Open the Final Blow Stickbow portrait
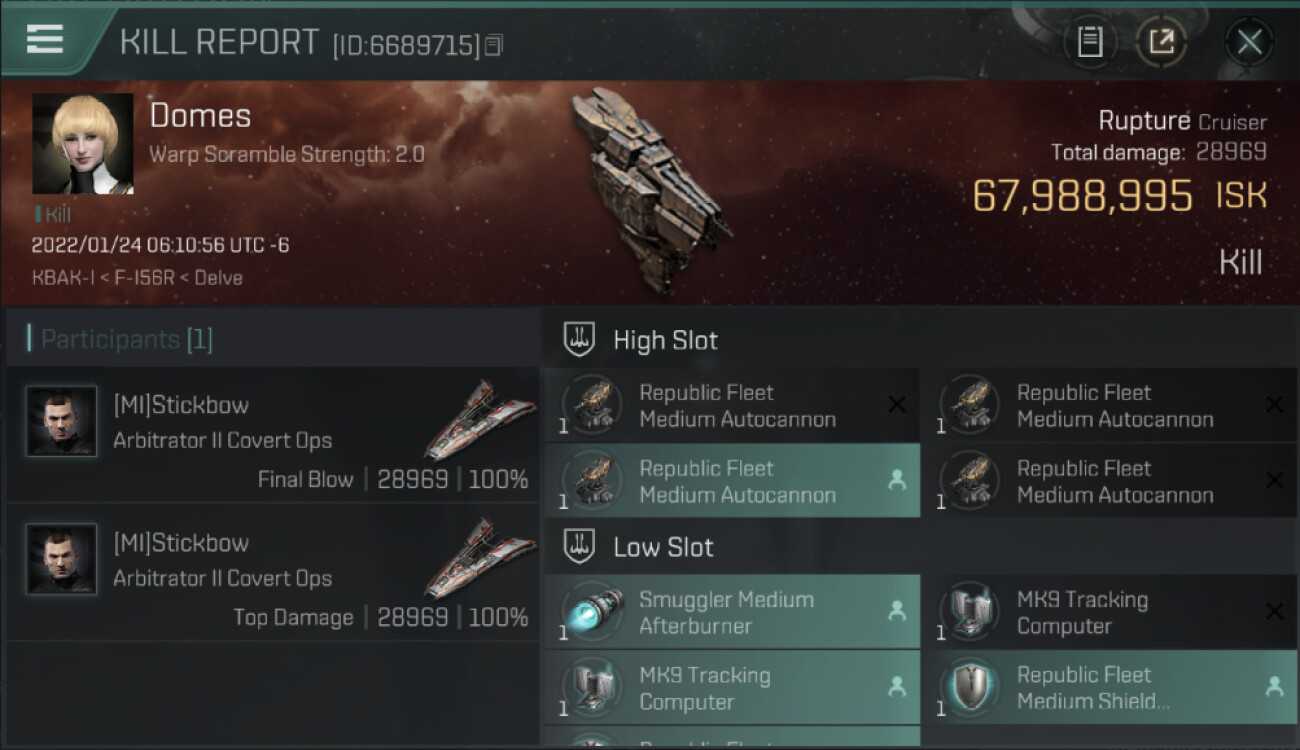Image resolution: width=1300 pixels, height=750 pixels. [62, 422]
